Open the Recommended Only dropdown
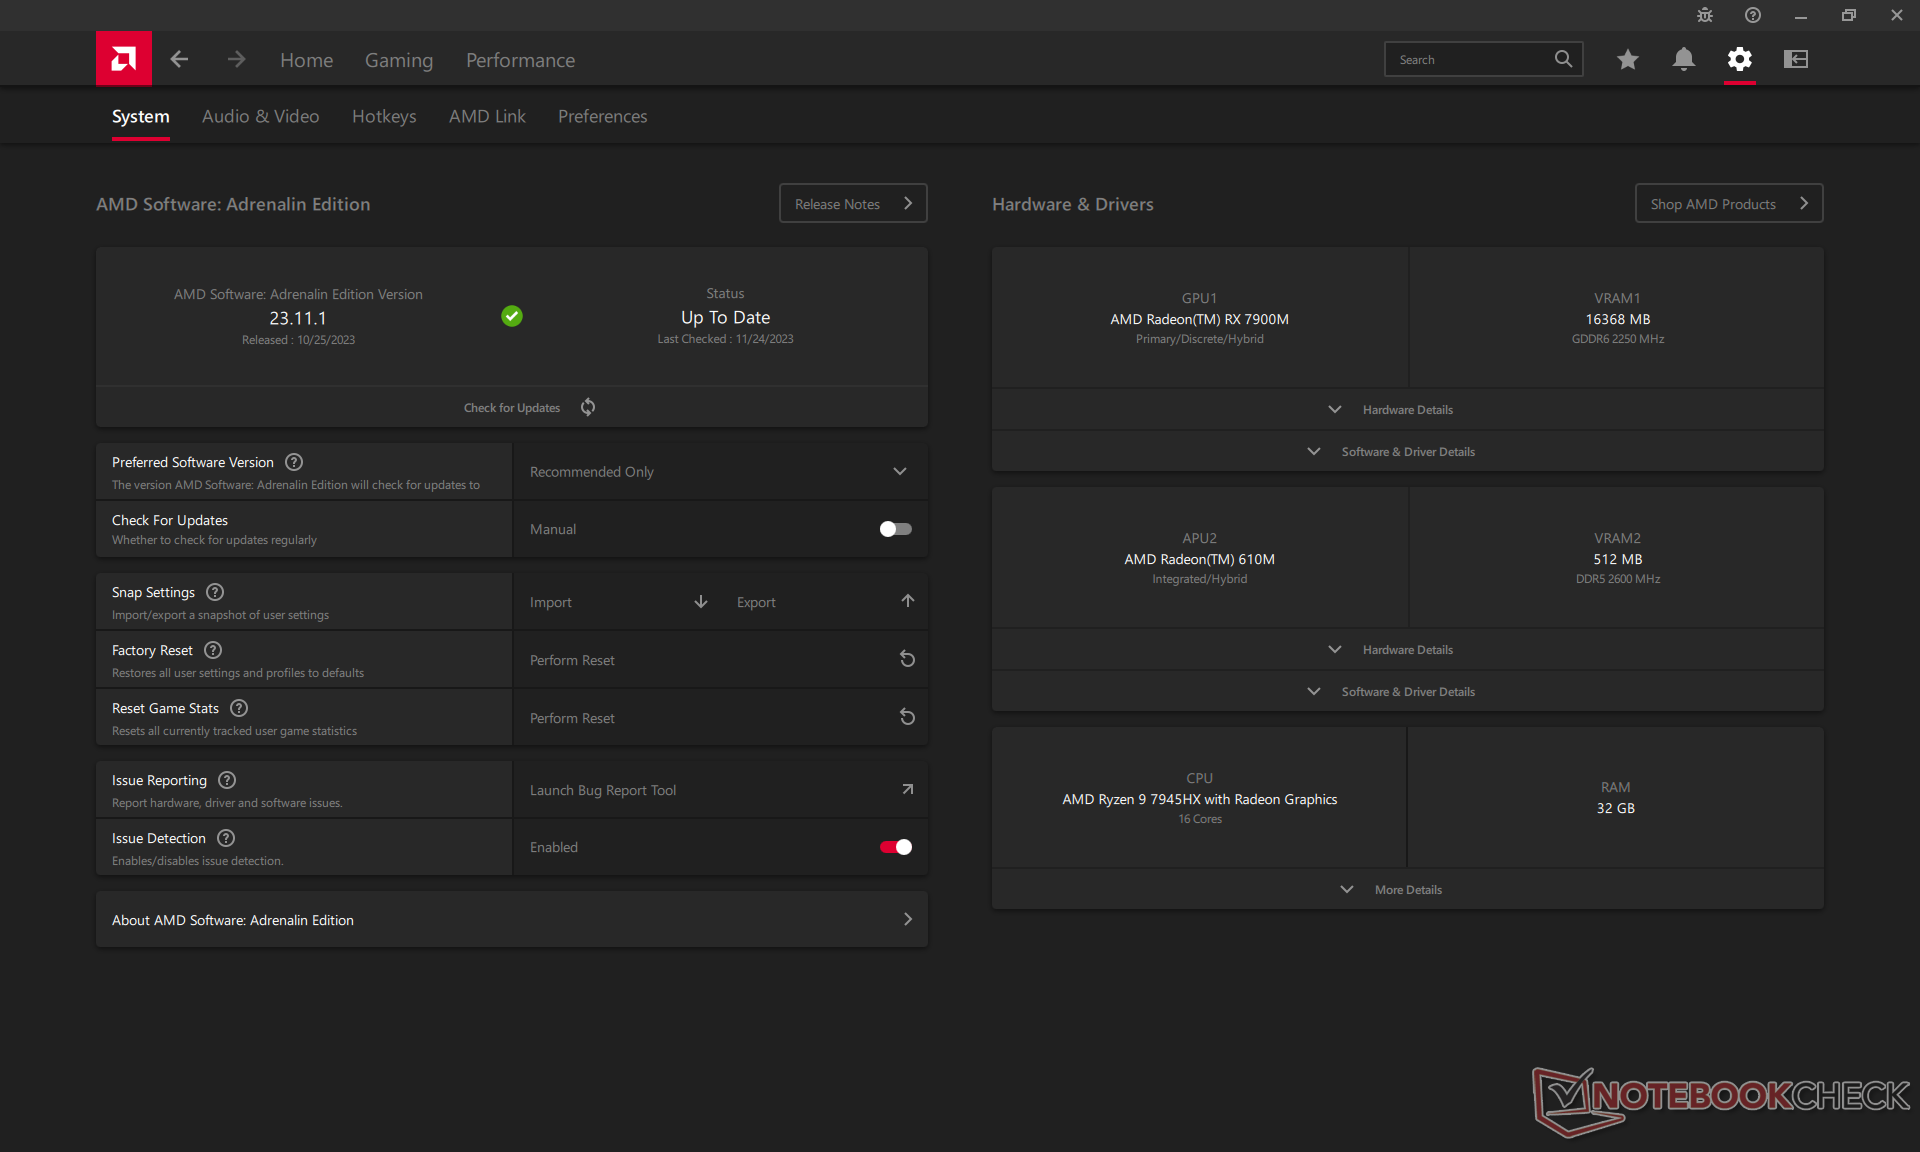The height and width of the screenshot is (1152, 1920). click(x=720, y=471)
